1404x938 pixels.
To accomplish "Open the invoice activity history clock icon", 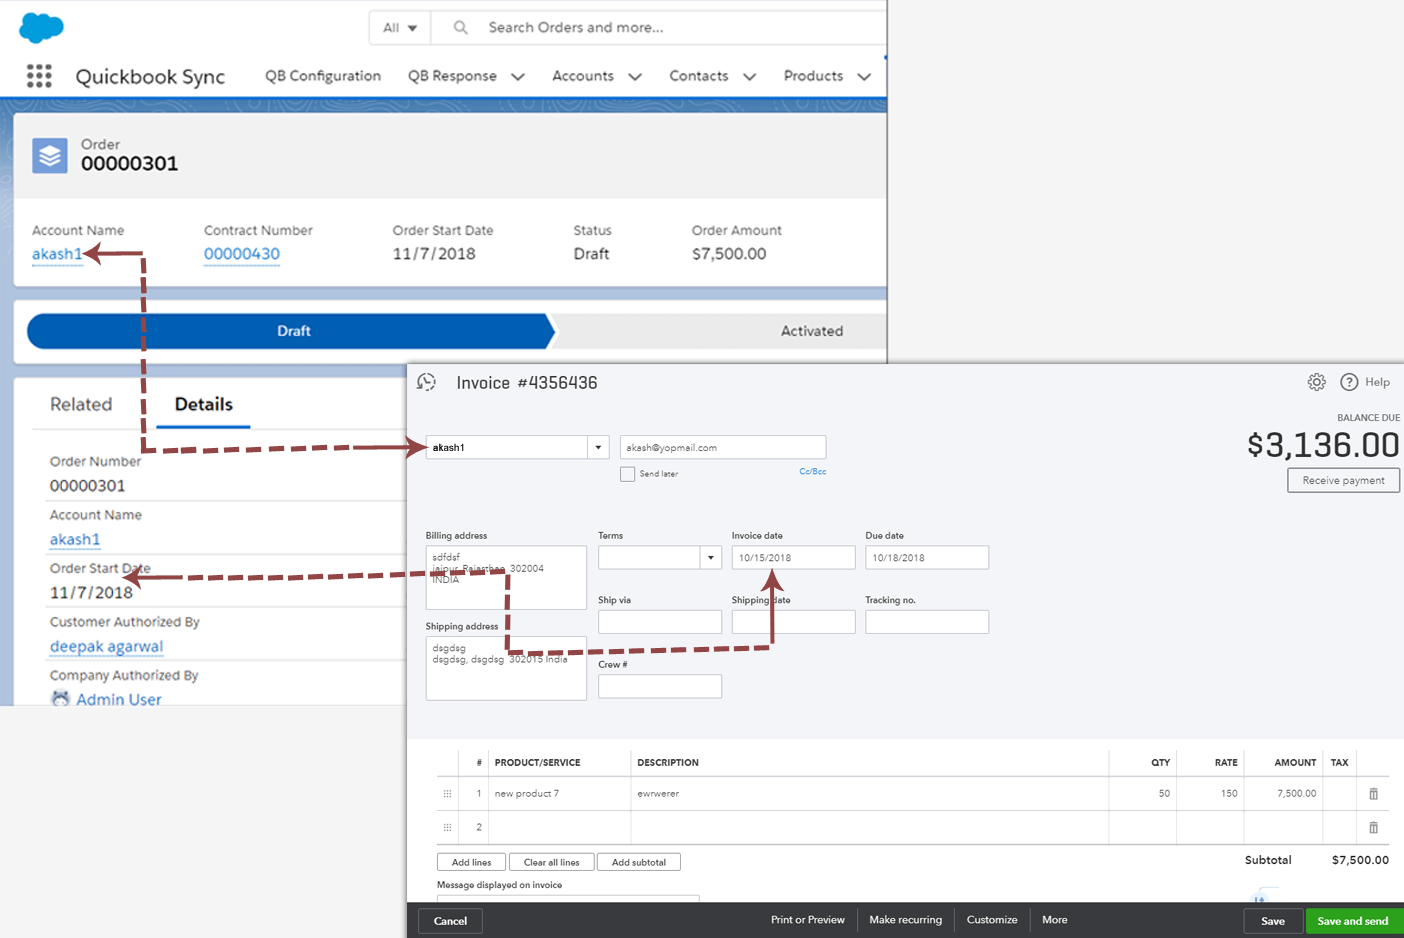I will [427, 382].
